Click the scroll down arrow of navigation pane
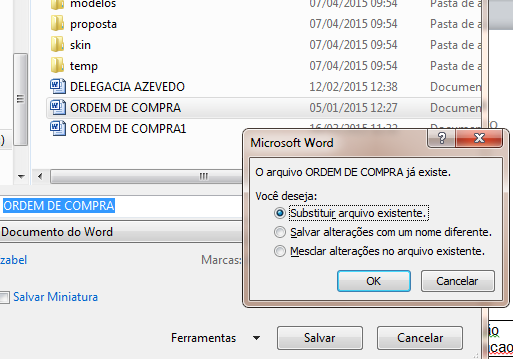Viewport: 513px width, 362px height. point(21,176)
